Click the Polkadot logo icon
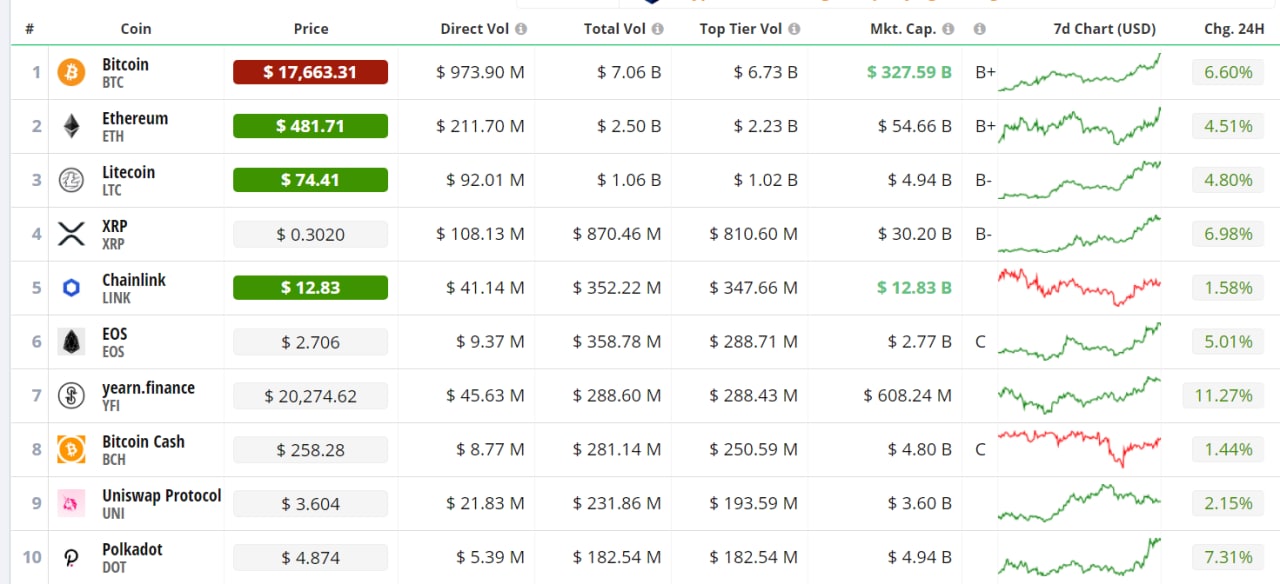Image resolution: width=1280 pixels, height=584 pixels. click(71, 558)
